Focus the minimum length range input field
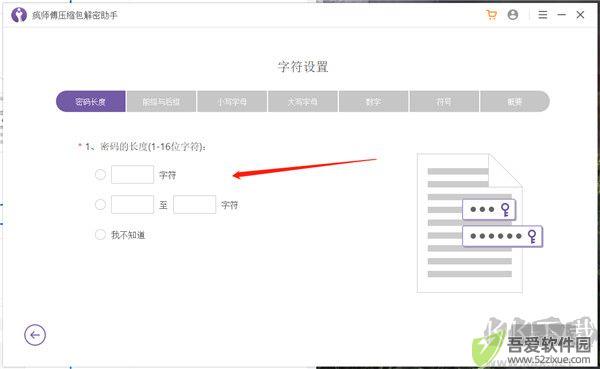 (132, 204)
